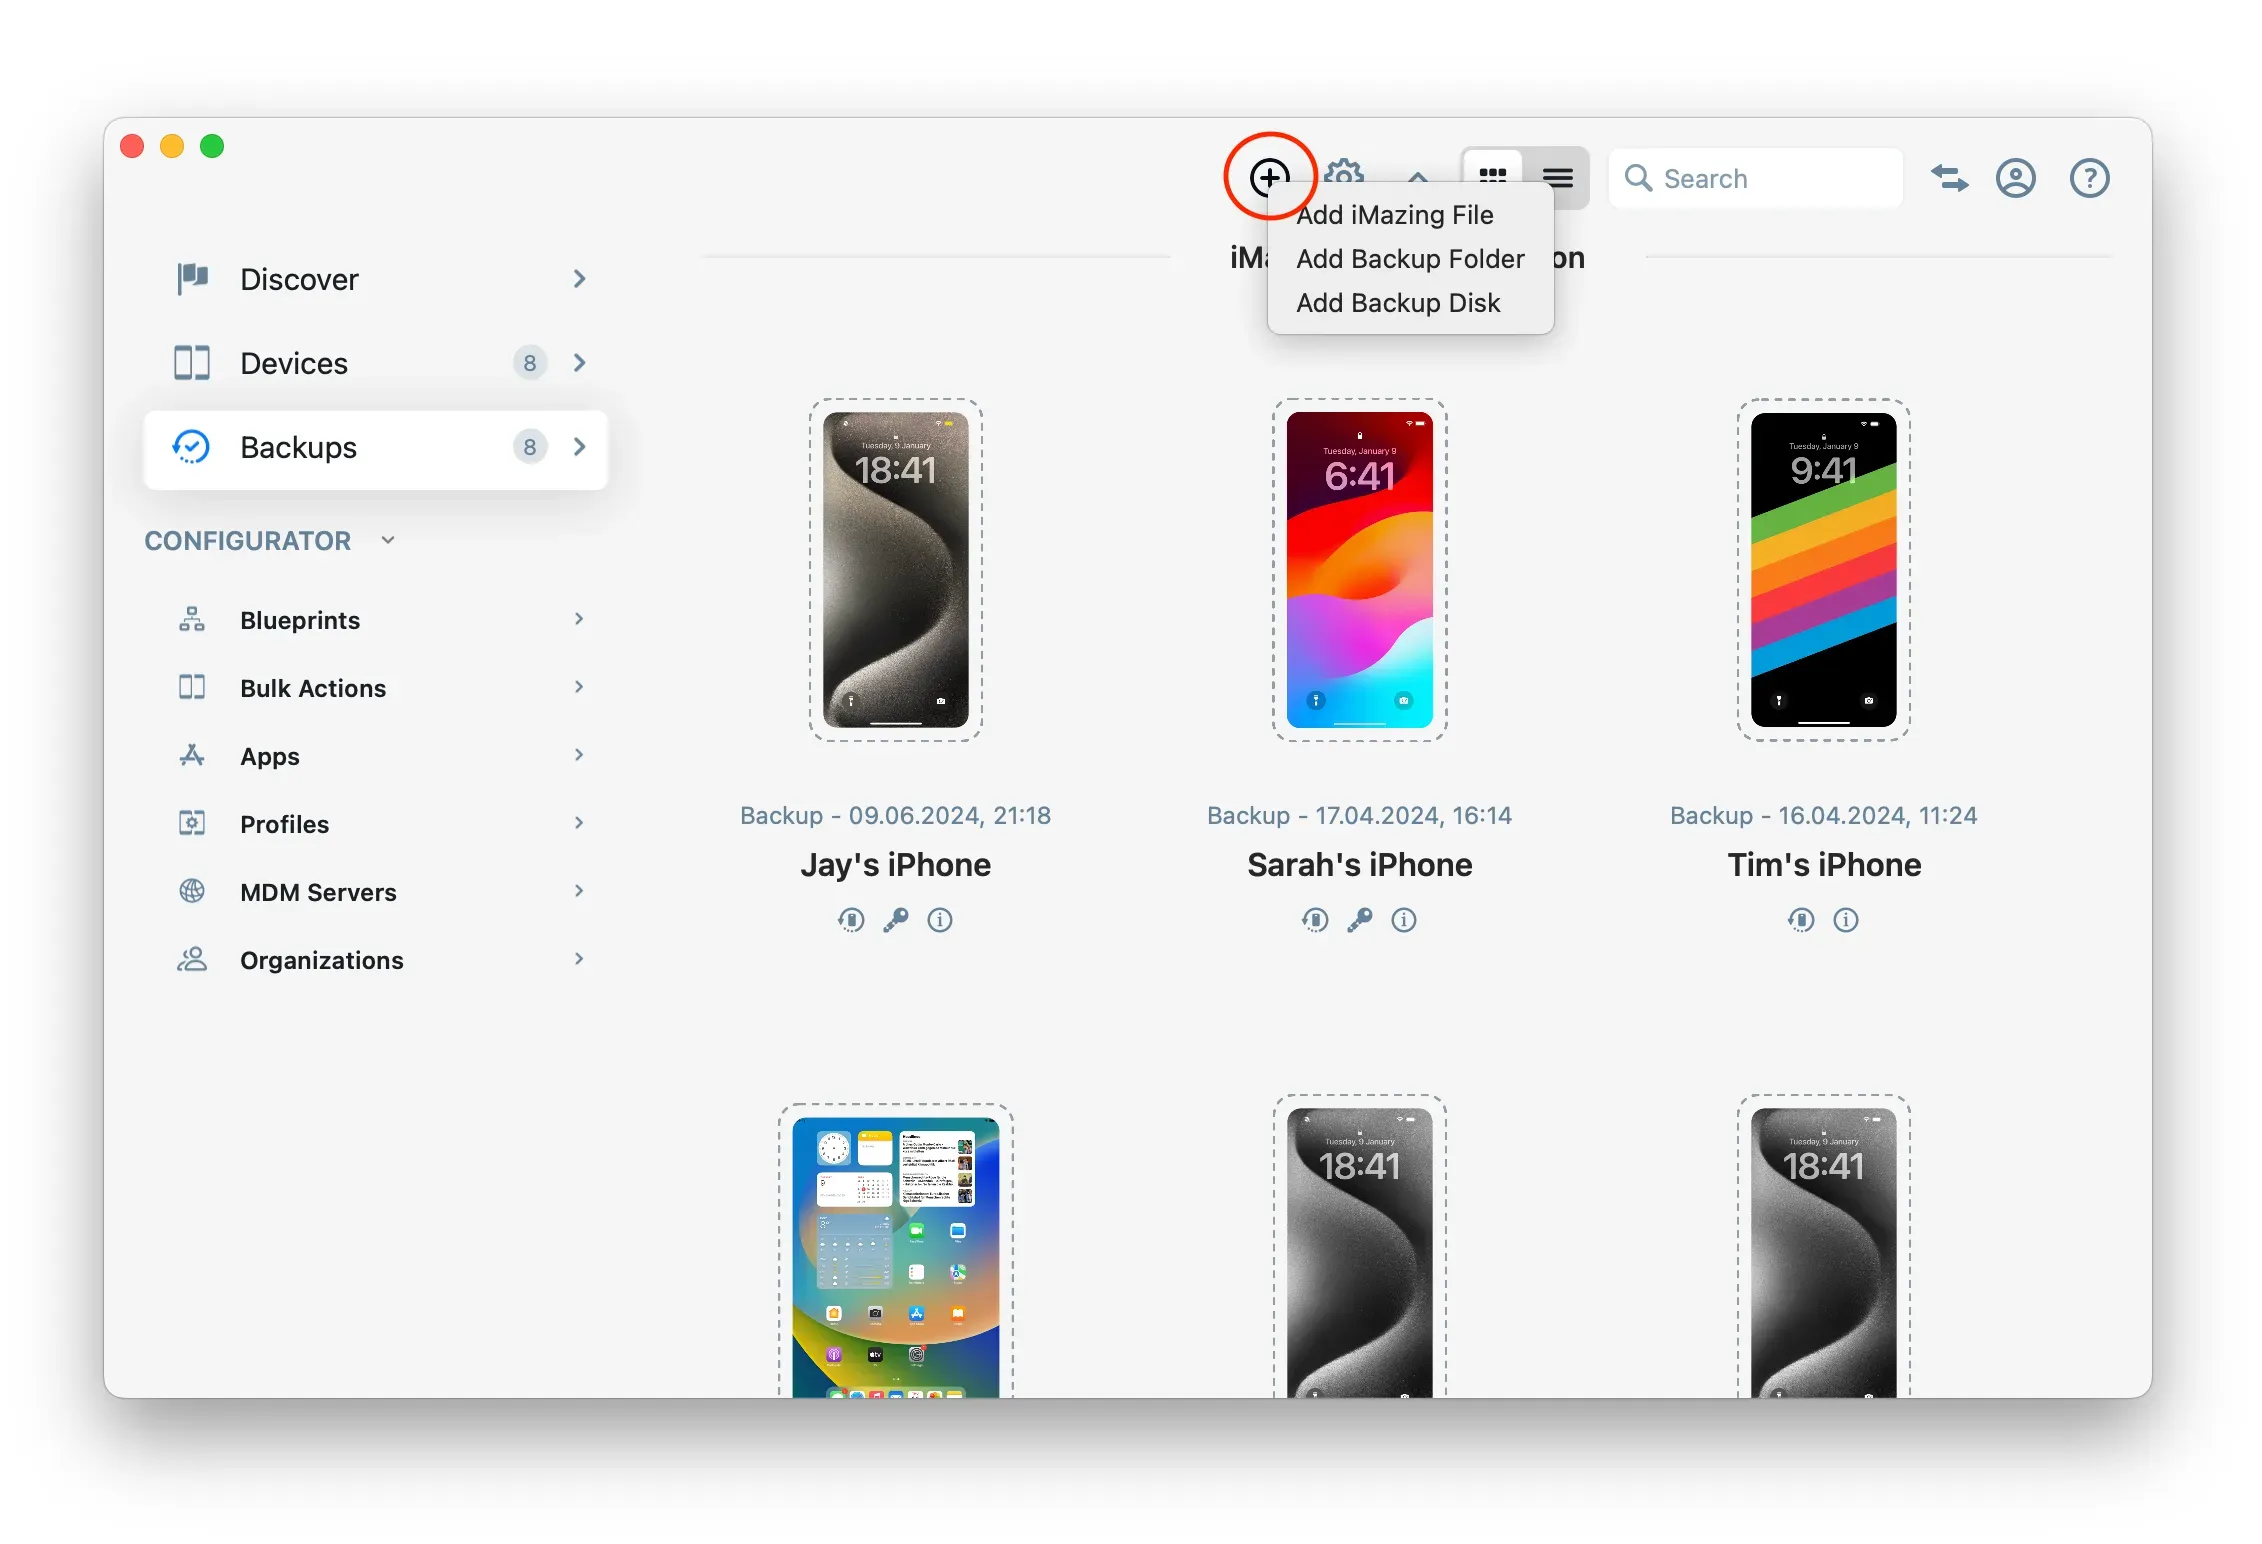The image size is (2262, 1544).
Task: Click the Bulk Actions icon
Action: pyautogui.click(x=191, y=687)
